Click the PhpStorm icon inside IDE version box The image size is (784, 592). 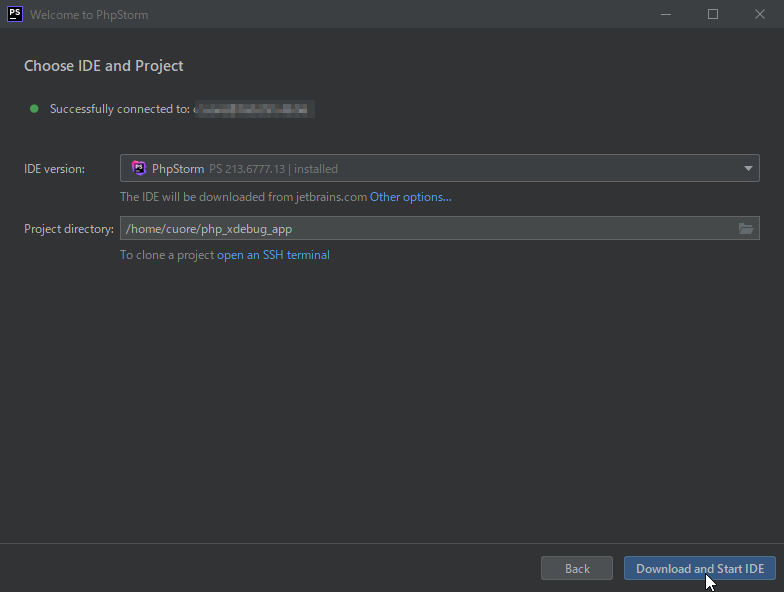point(139,169)
